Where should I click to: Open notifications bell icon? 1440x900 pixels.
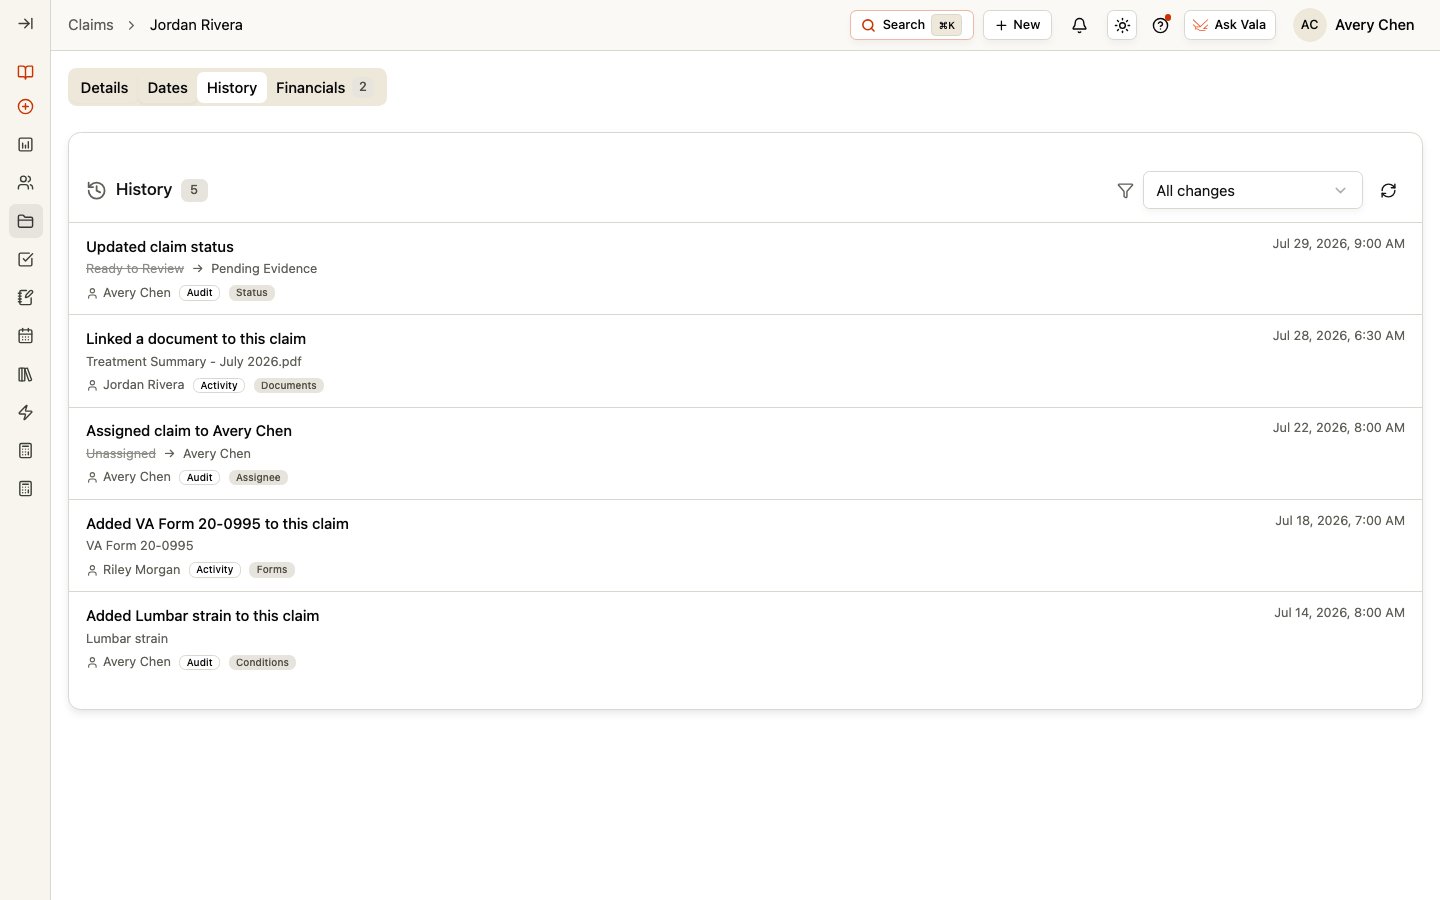coord(1079,25)
